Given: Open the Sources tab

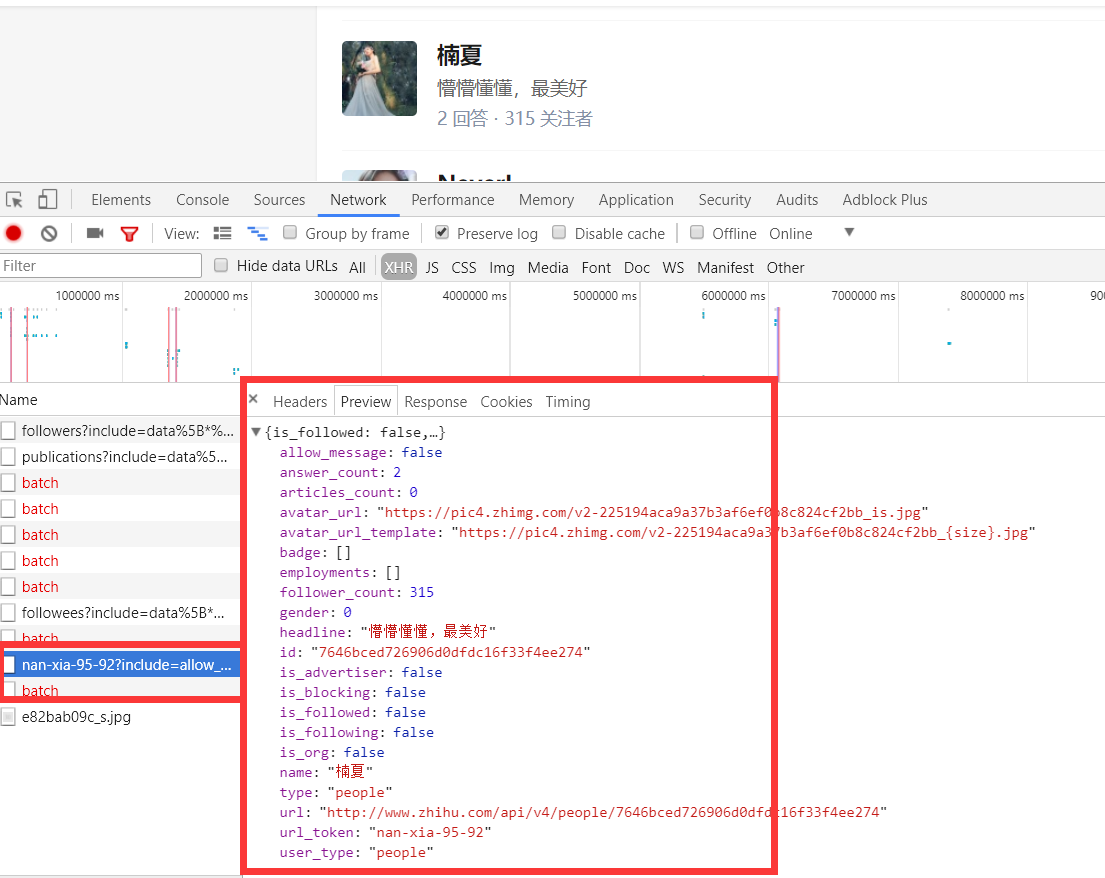Looking at the screenshot, I should click(279, 200).
